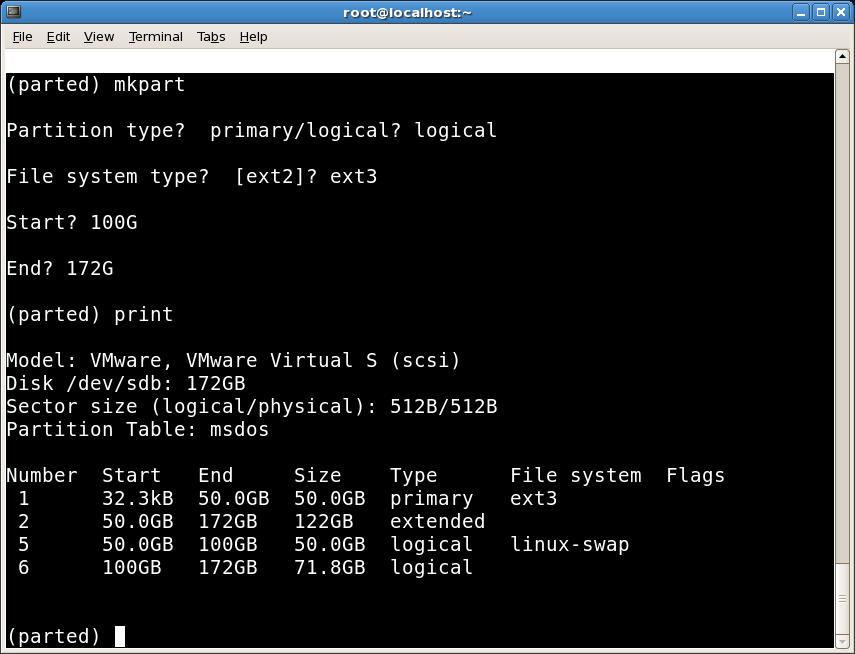
Task: Open the Edit menu
Action: [57, 36]
